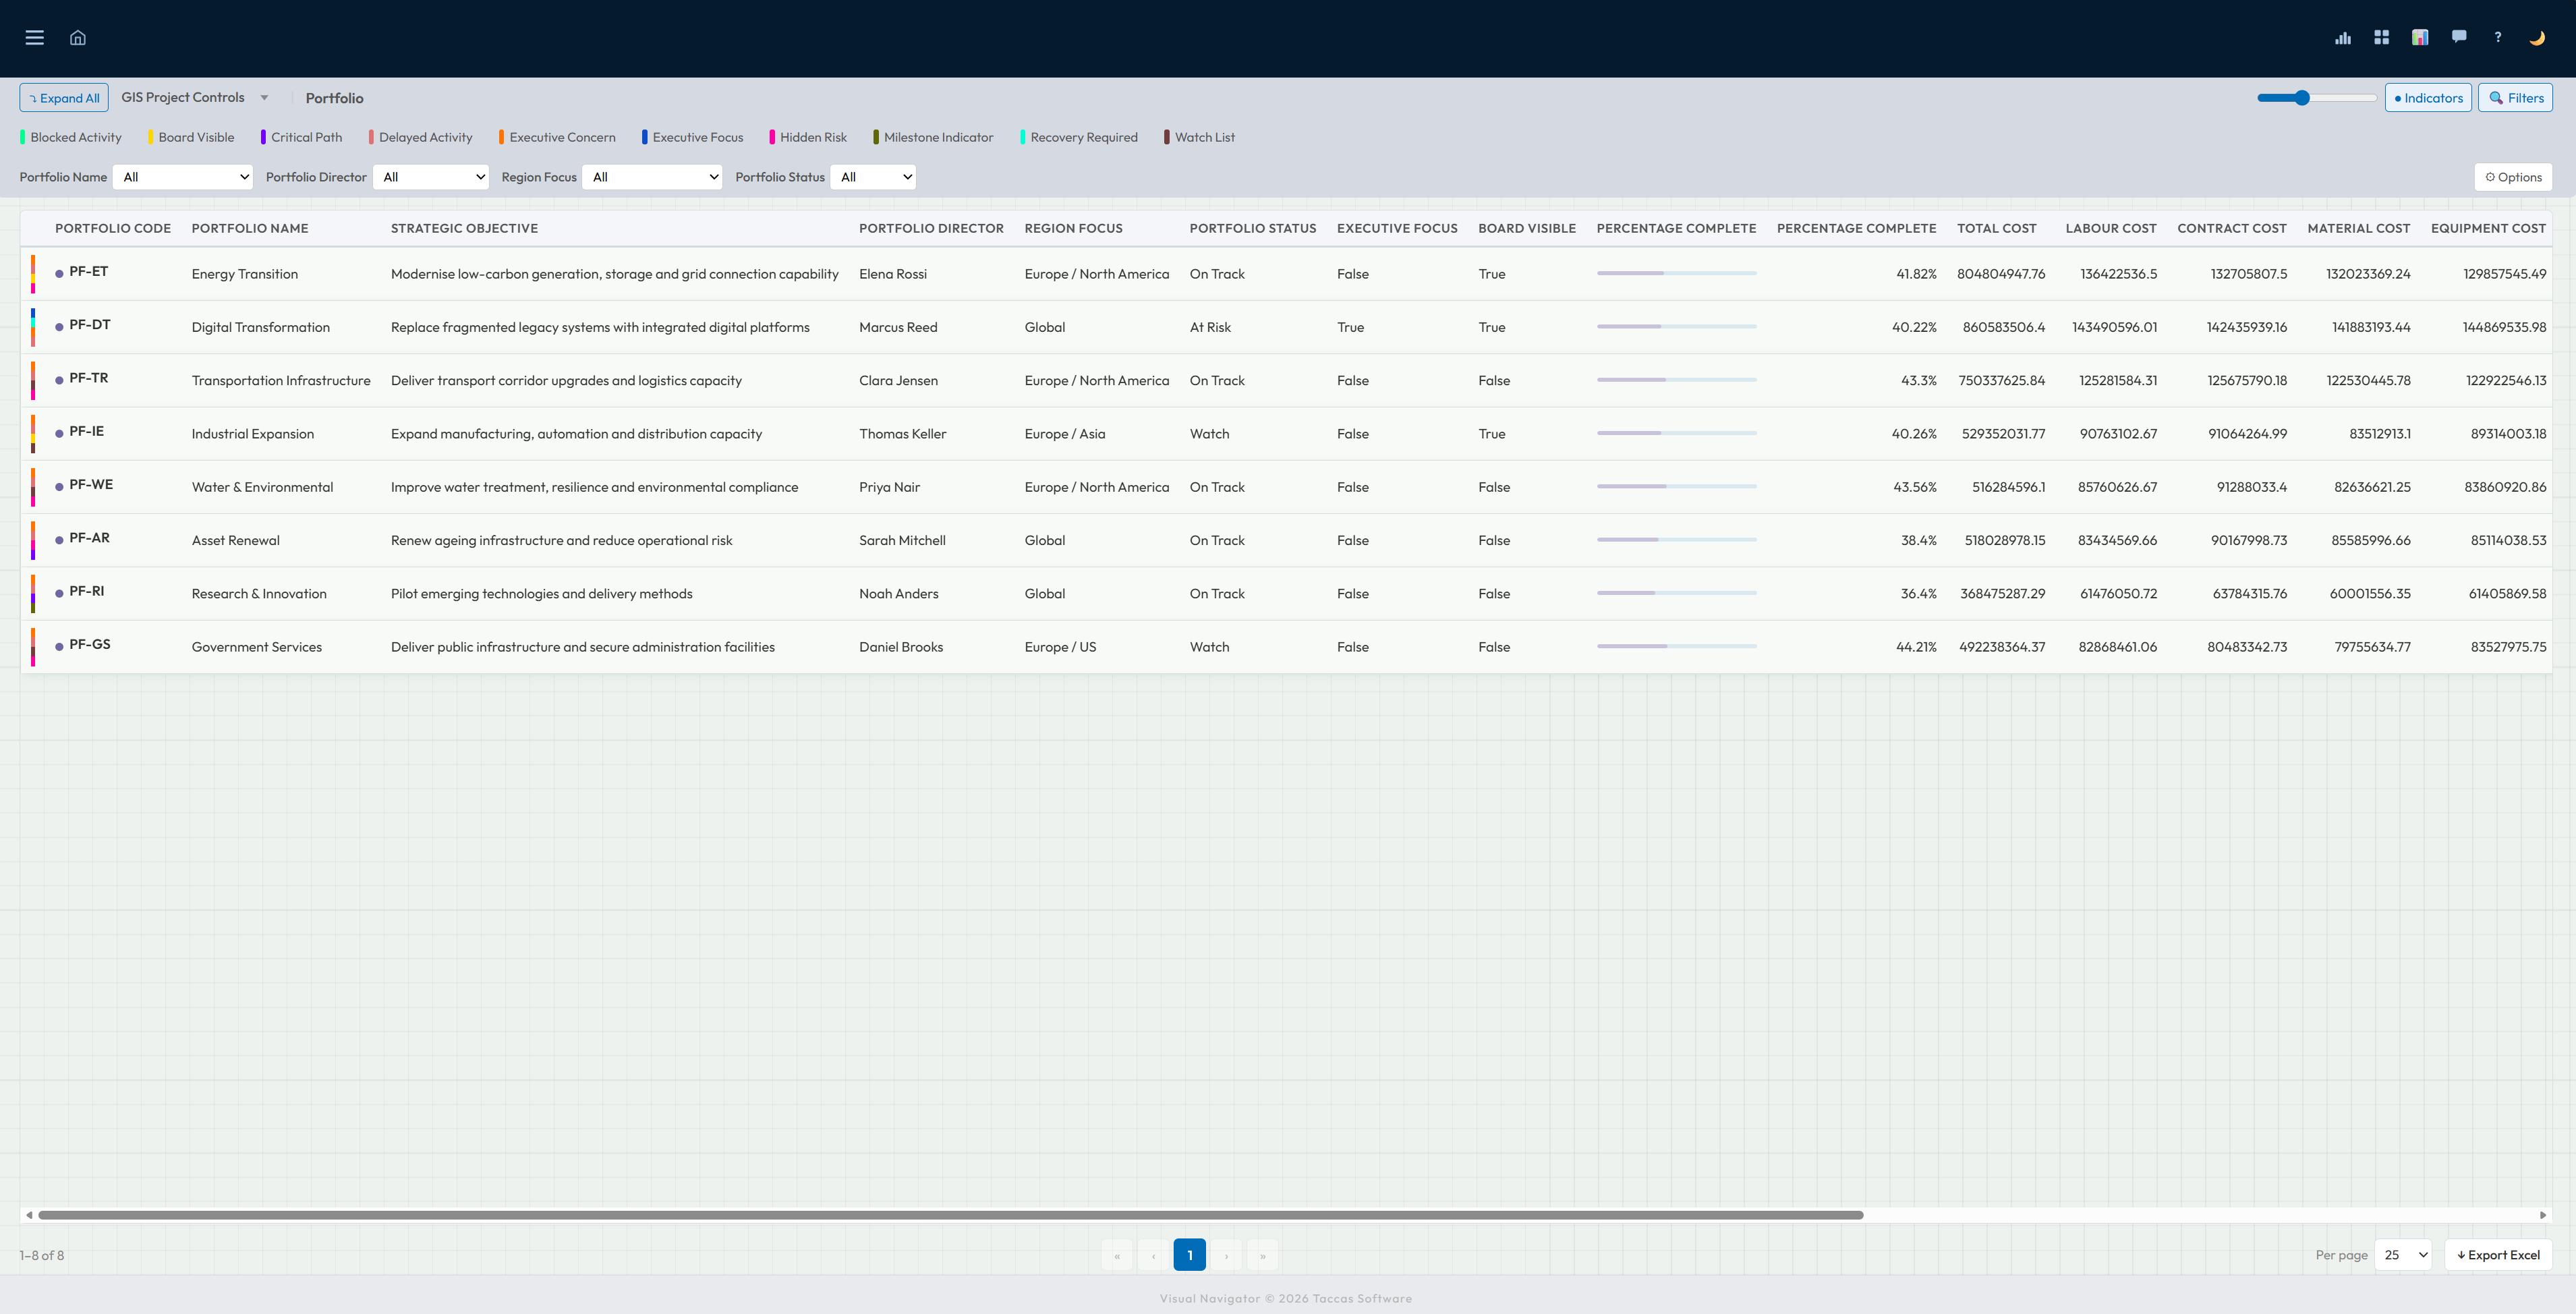Screen dimensions: 2576x1314
Task: Toggle the Hidden Risk indicator legend
Action: (x=808, y=137)
